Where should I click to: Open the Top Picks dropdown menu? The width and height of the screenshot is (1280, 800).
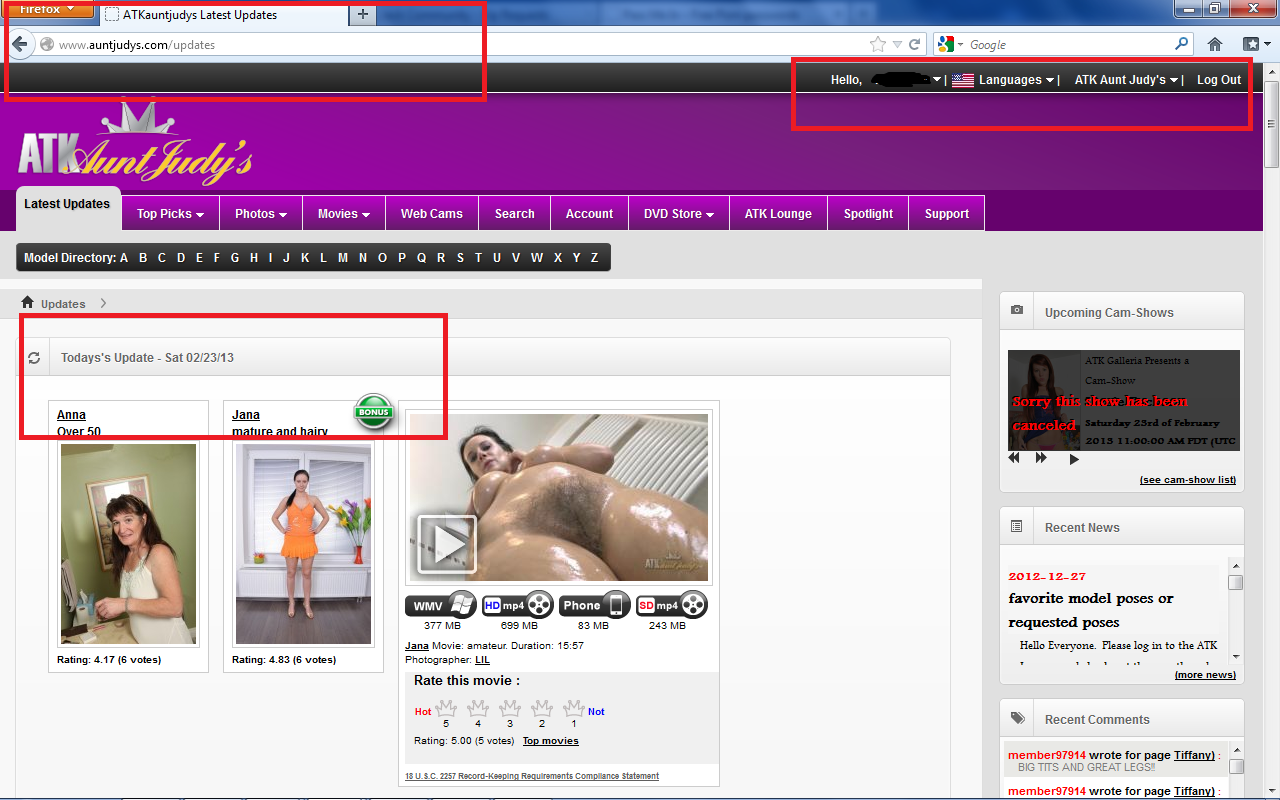pos(170,214)
